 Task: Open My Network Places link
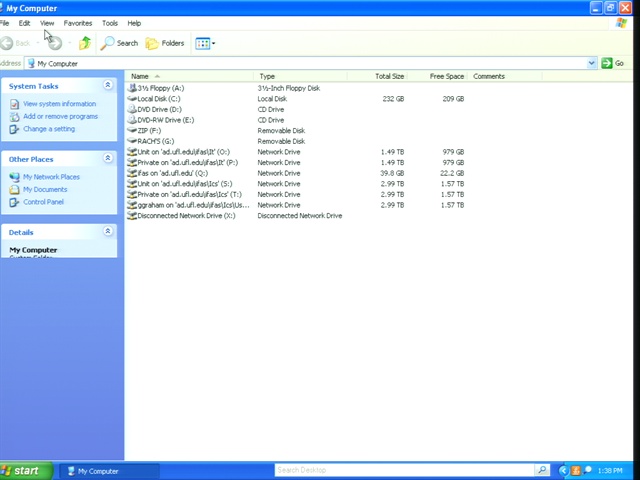tap(51, 177)
